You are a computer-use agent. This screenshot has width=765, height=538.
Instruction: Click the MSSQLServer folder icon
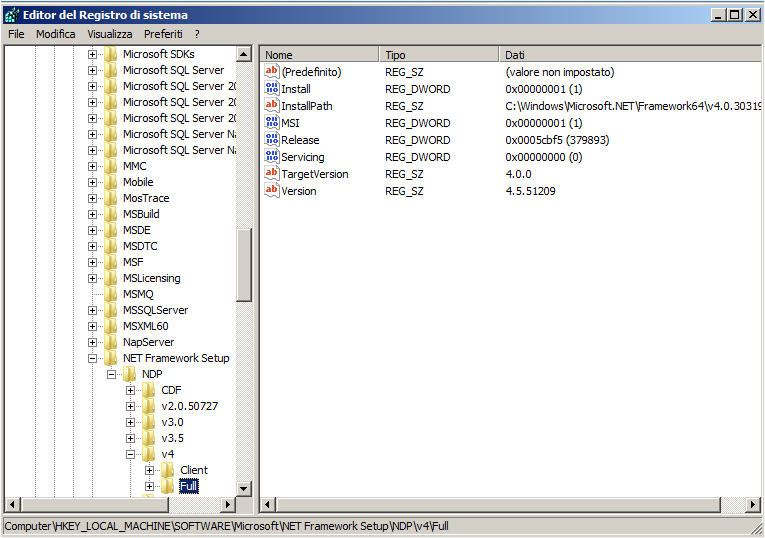click(x=111, y=310)
